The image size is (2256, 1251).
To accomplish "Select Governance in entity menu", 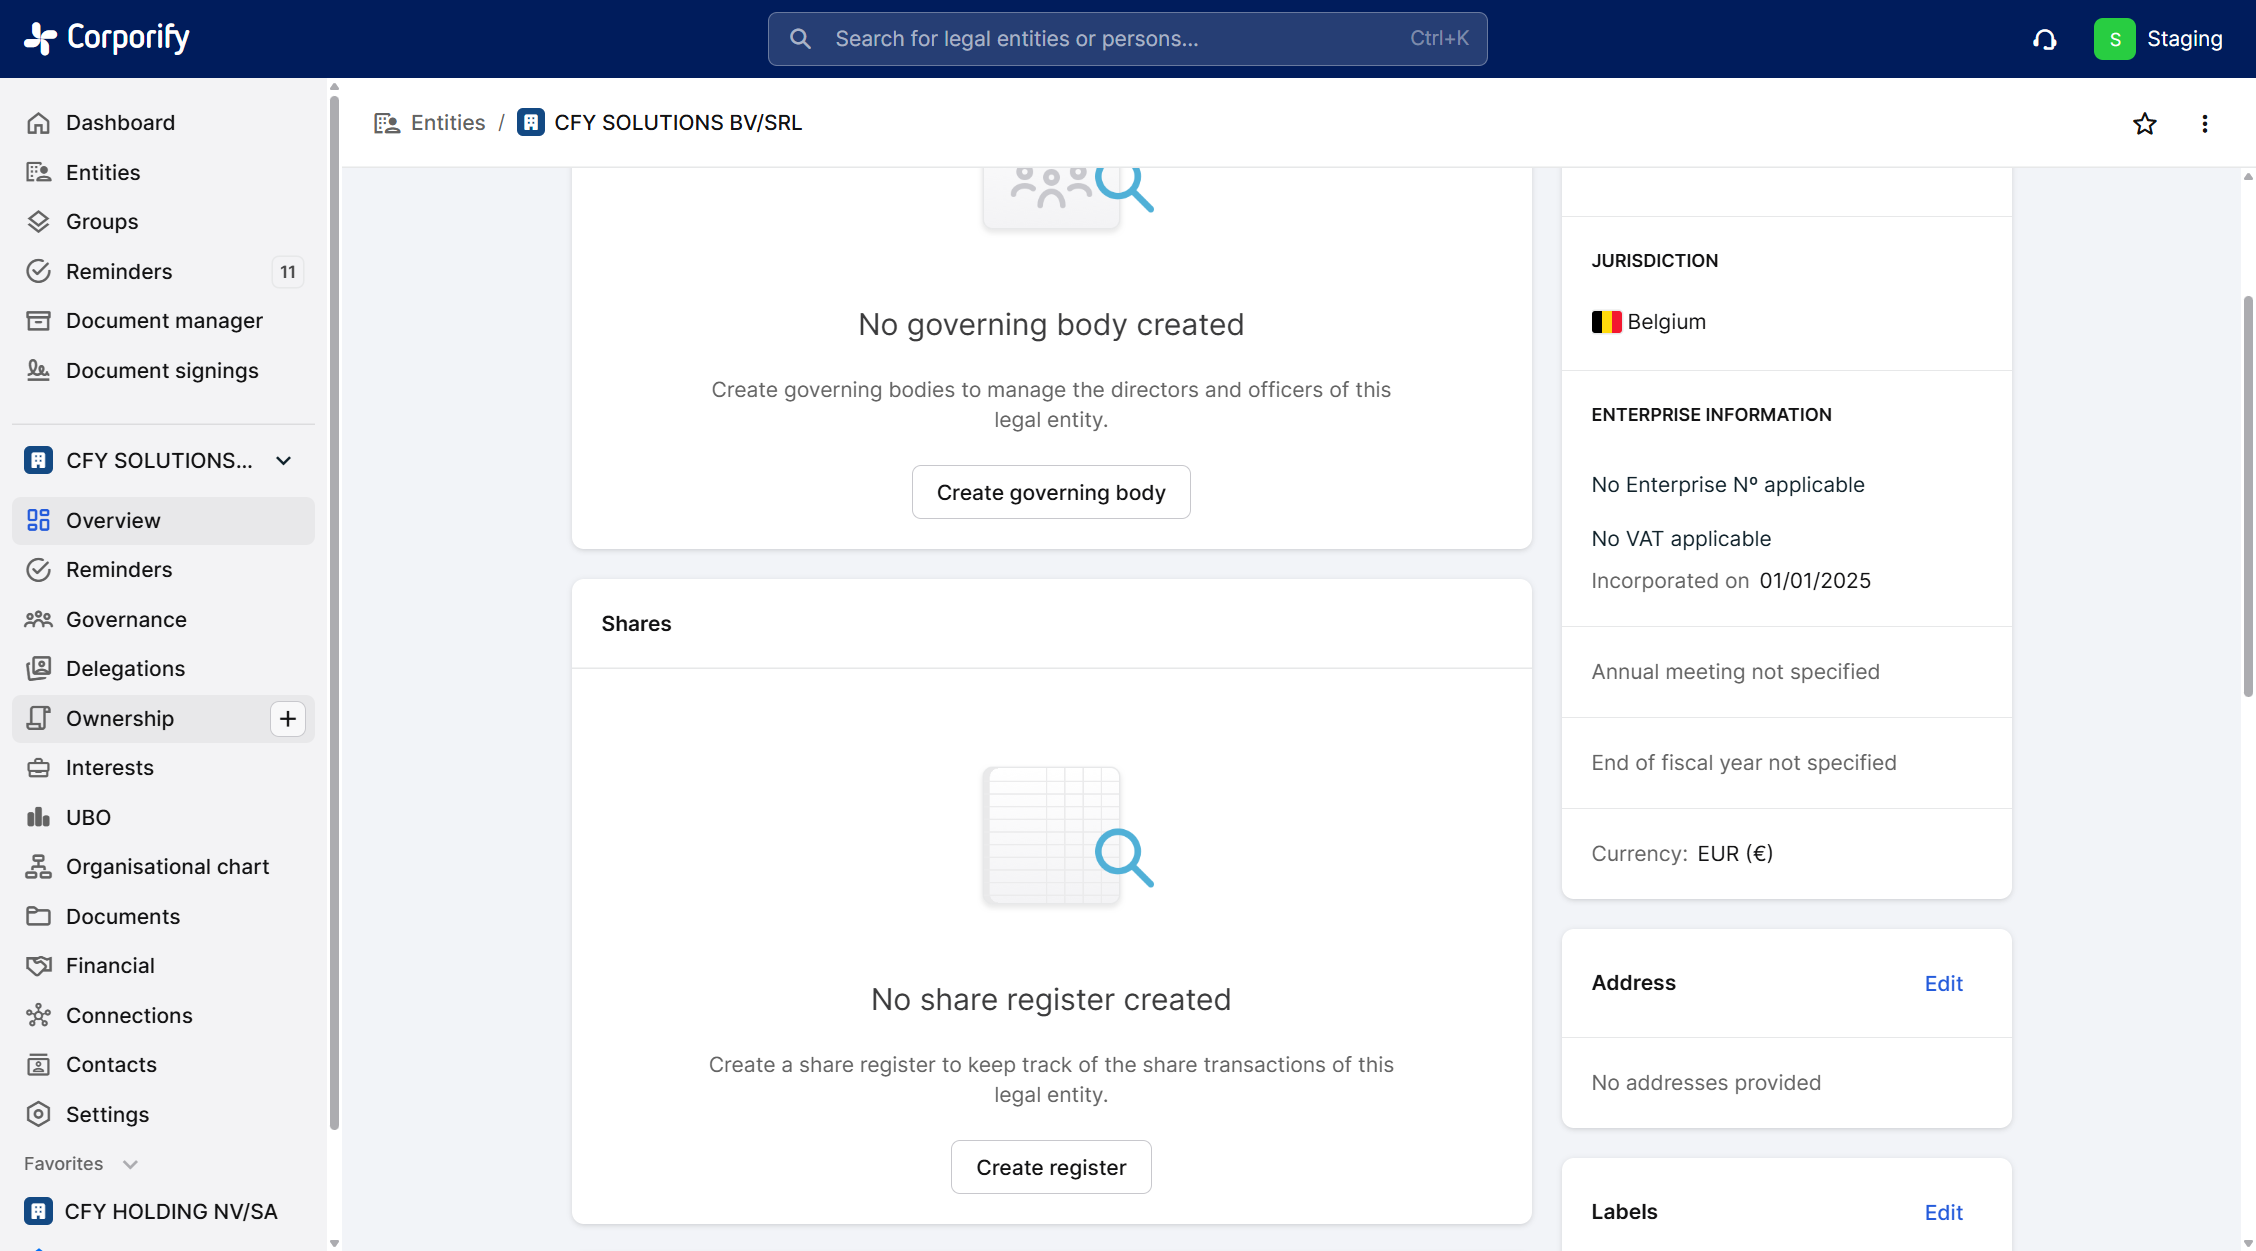I will (126, 620).
